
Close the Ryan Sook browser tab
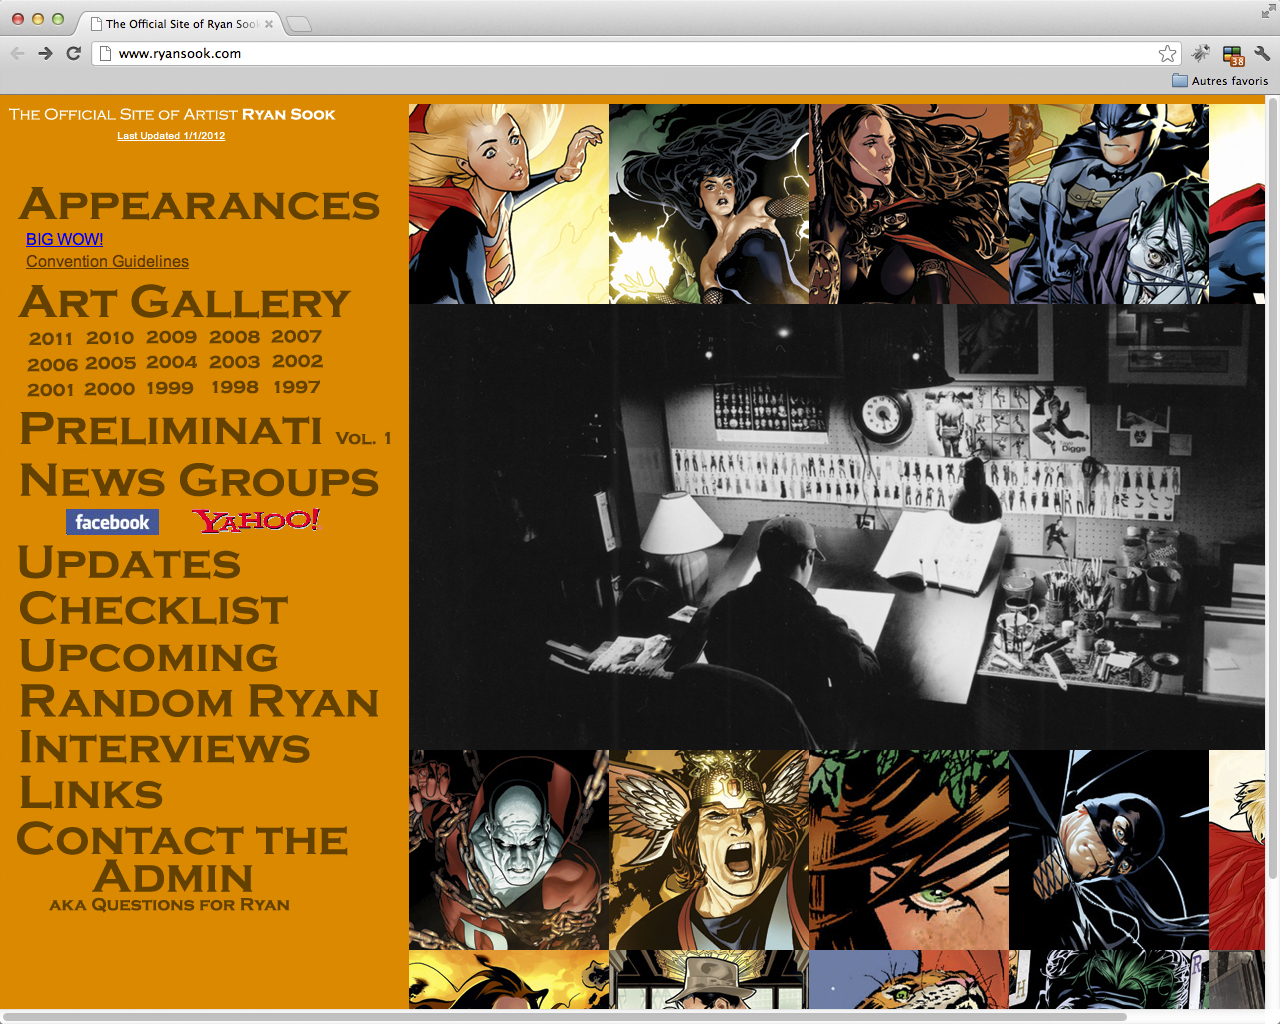pyautogui.click(x=269, y=24)
